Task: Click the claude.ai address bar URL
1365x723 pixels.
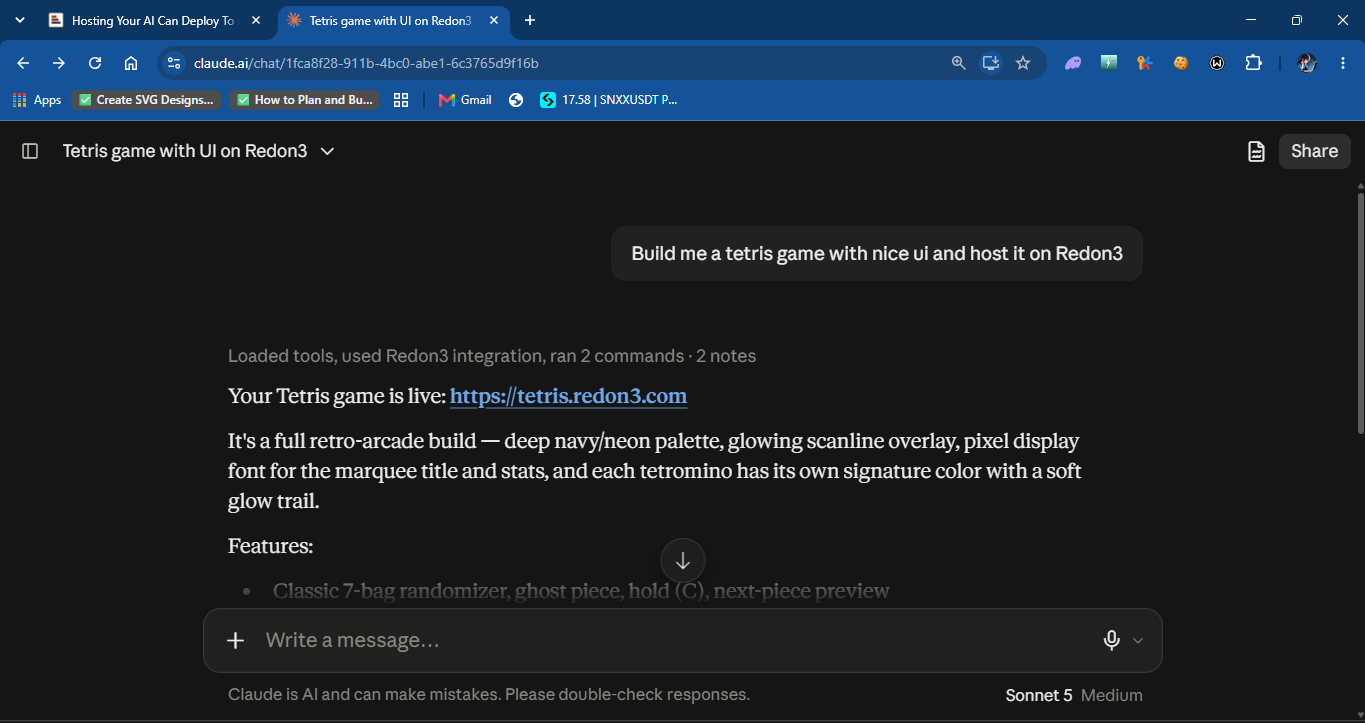Action: click(x=366, y=63)
